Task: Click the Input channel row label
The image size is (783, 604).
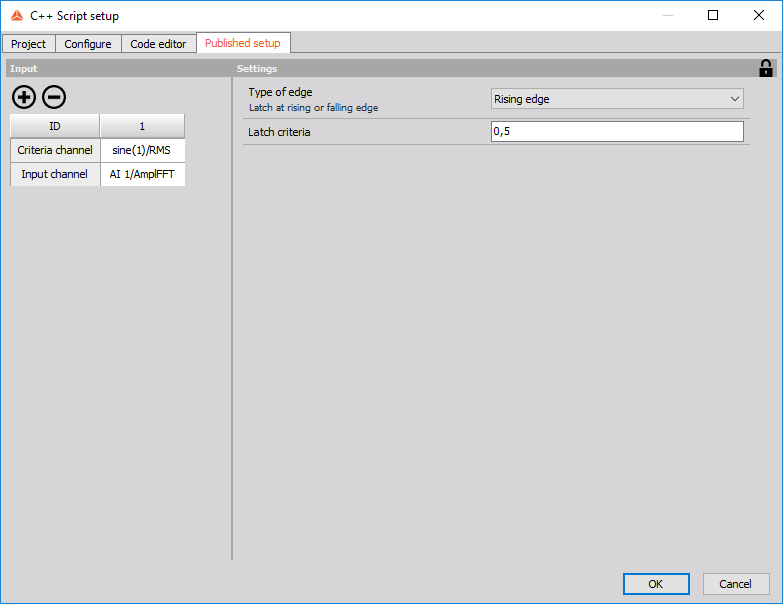Action: pyautogui.click(x=55, y=174)
